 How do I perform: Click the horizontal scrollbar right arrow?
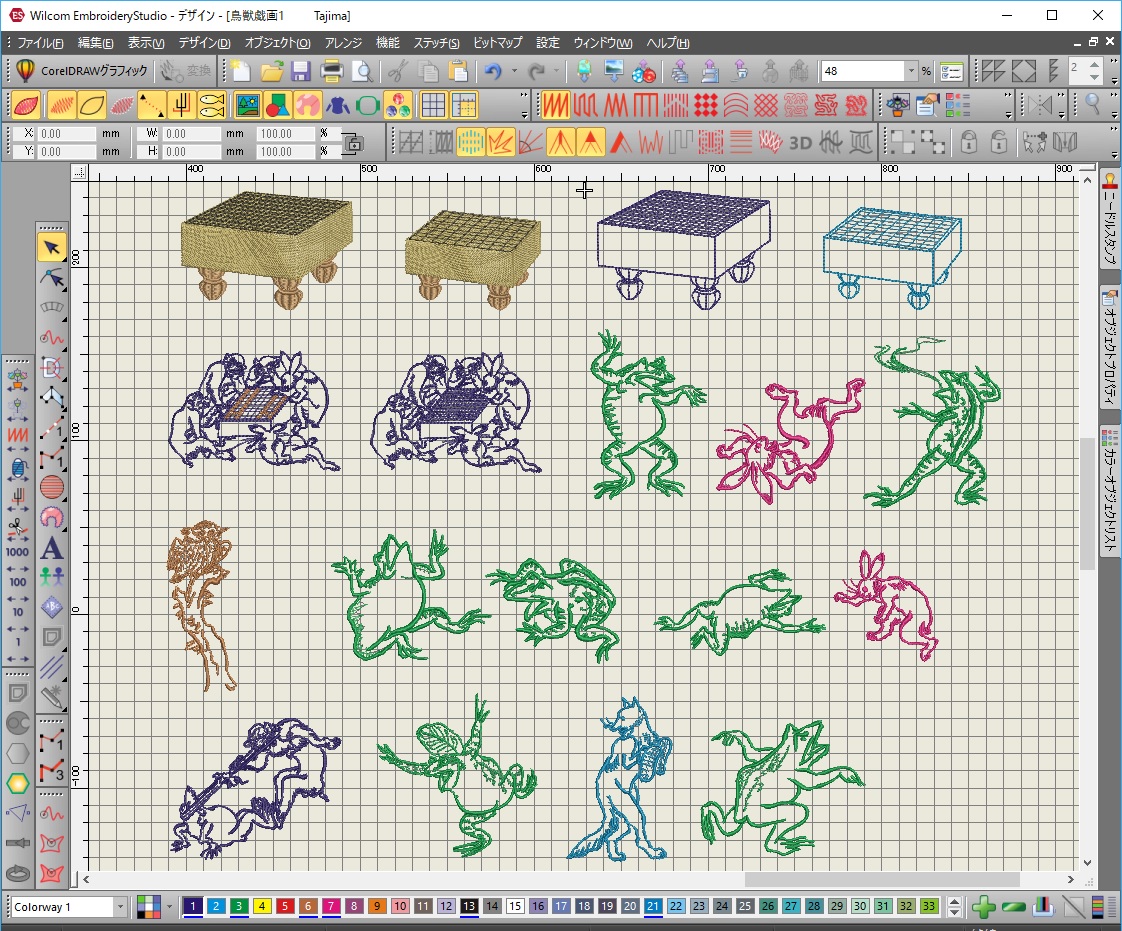(x=1070, y=879)
